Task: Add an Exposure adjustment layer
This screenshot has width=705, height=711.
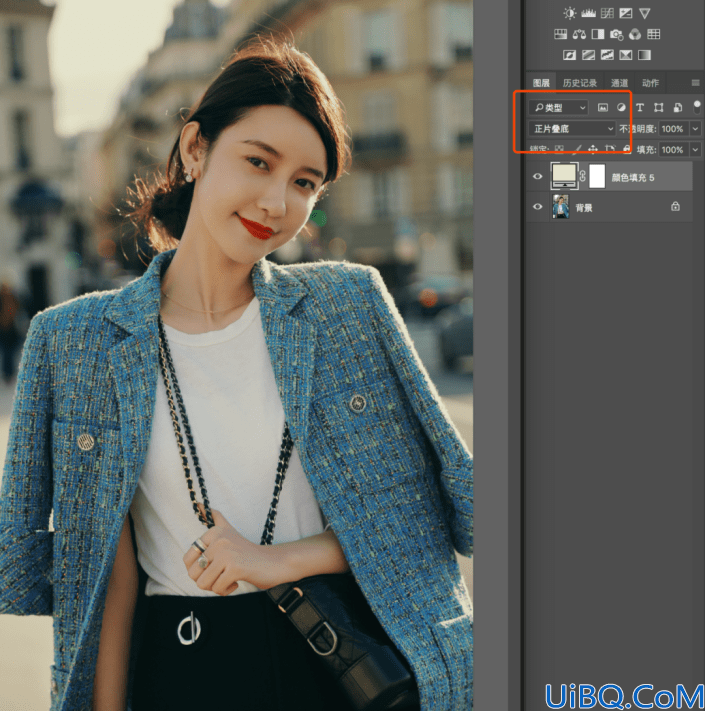Action: coord(626,13)
